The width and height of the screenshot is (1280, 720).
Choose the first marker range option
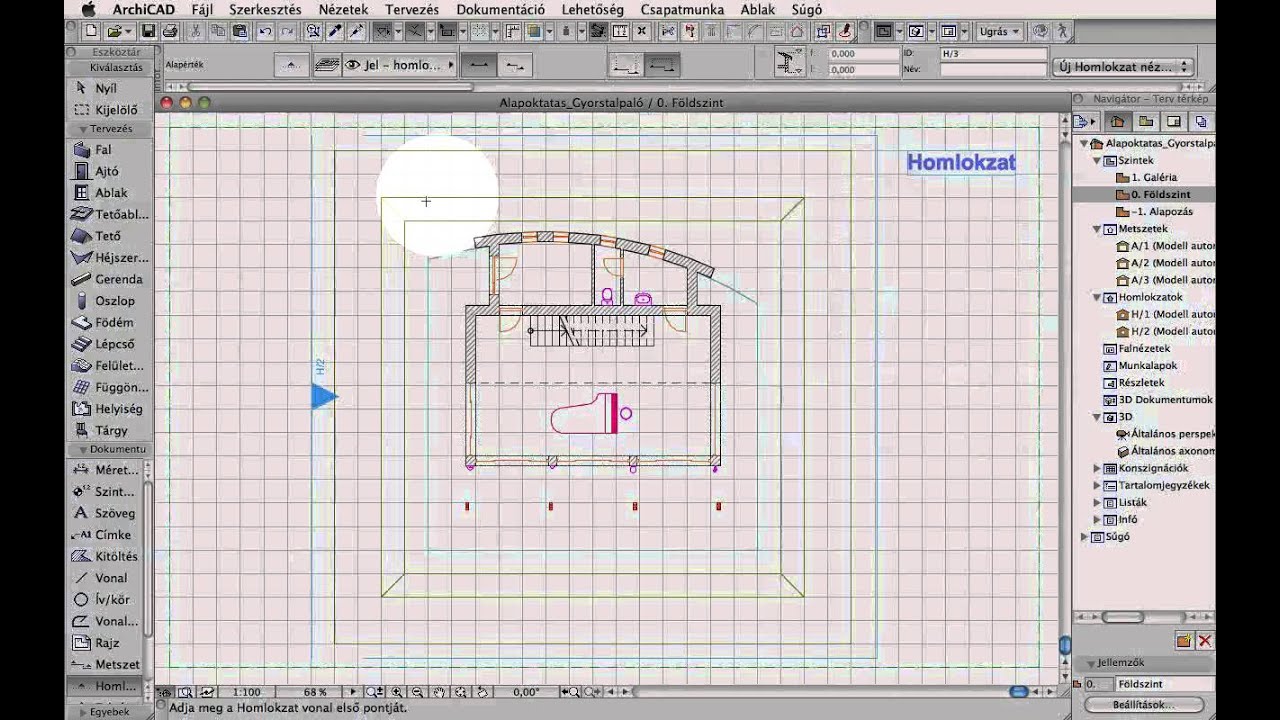tap(627, 65)
